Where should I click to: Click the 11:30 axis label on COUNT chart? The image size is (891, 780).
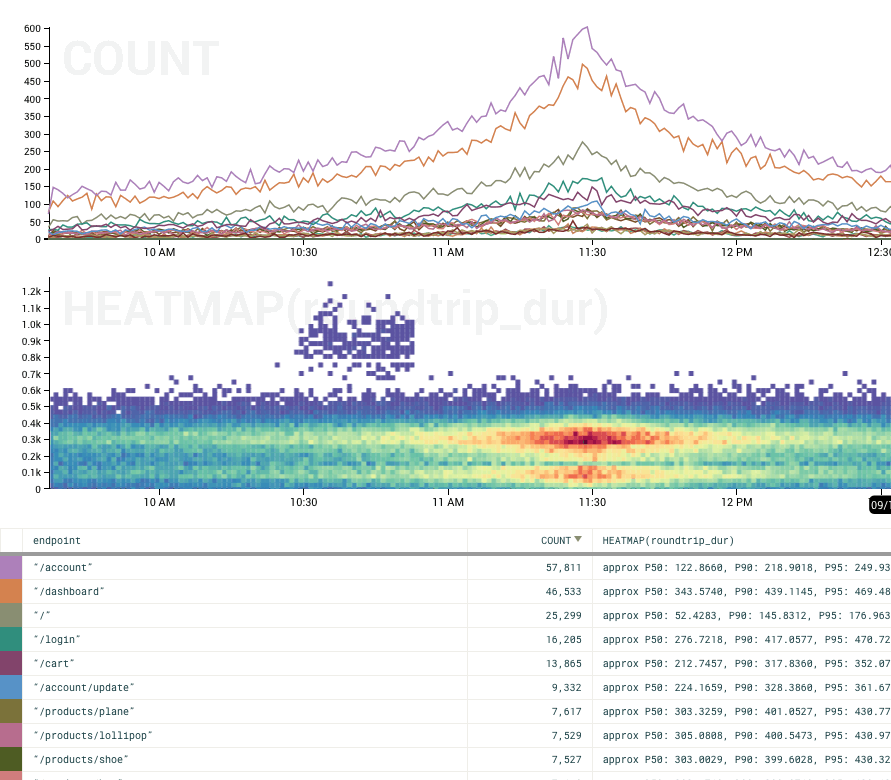pyautogui.click(x=594, y=253)
